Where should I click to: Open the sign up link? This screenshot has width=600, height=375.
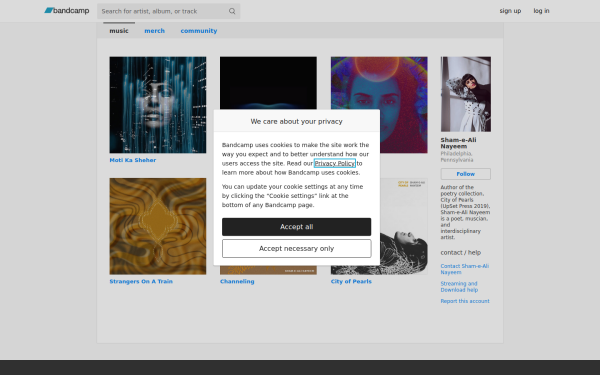[510, 11]
